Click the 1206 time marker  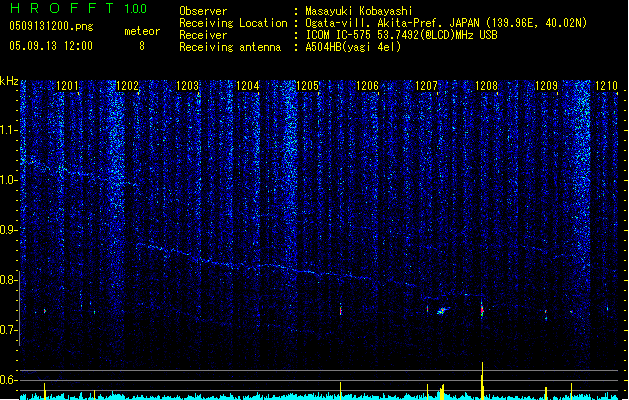coord(367,85)
